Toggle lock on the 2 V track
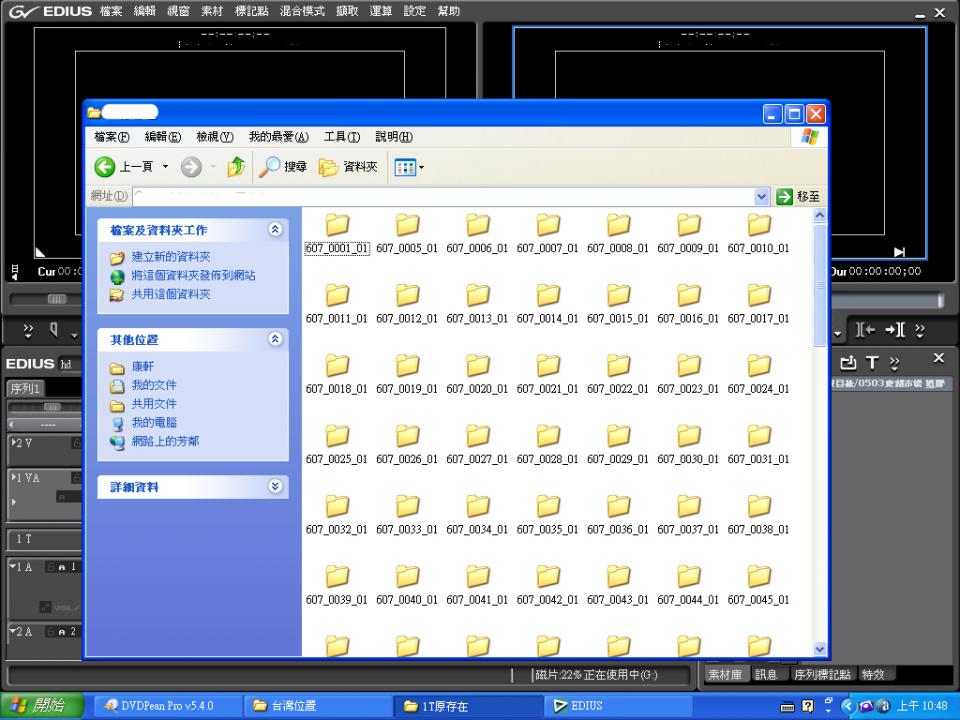960x720 pixels. (x=76, y=443)
